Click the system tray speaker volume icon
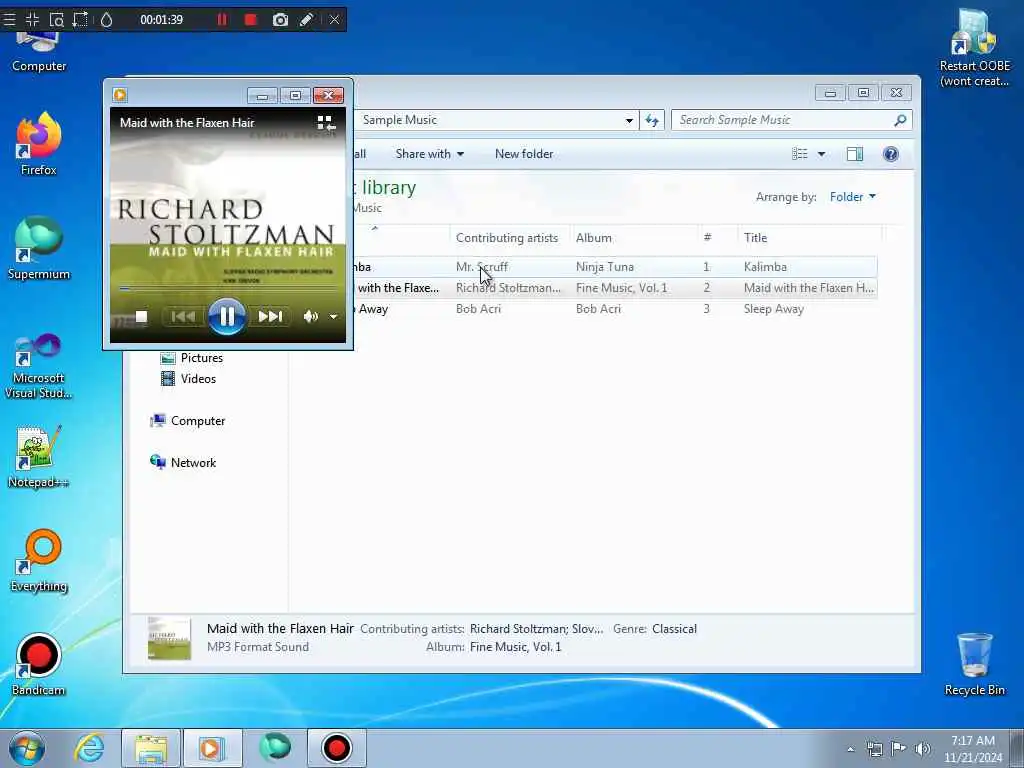Screen dimensions: 1024x768 click(x=923, y=749)
